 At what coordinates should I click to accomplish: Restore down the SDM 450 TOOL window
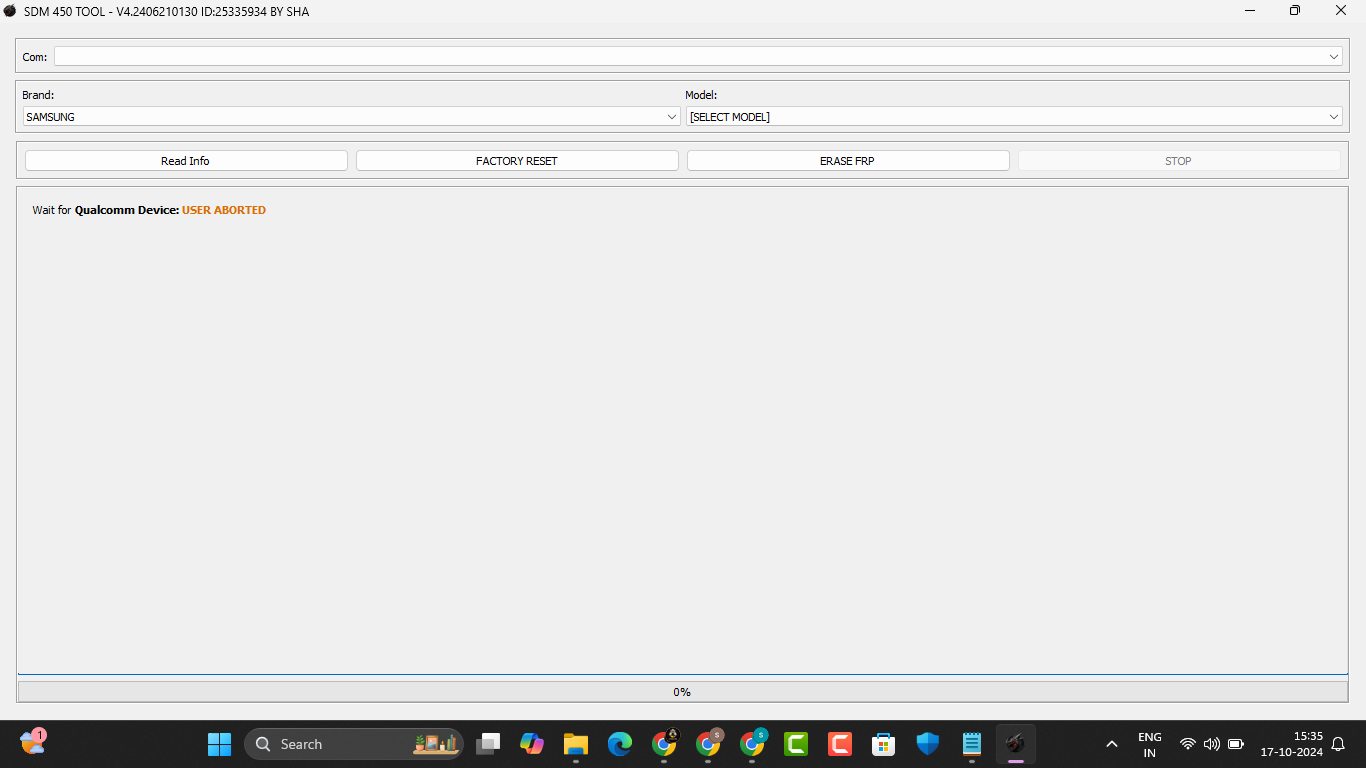(1295, 11)
